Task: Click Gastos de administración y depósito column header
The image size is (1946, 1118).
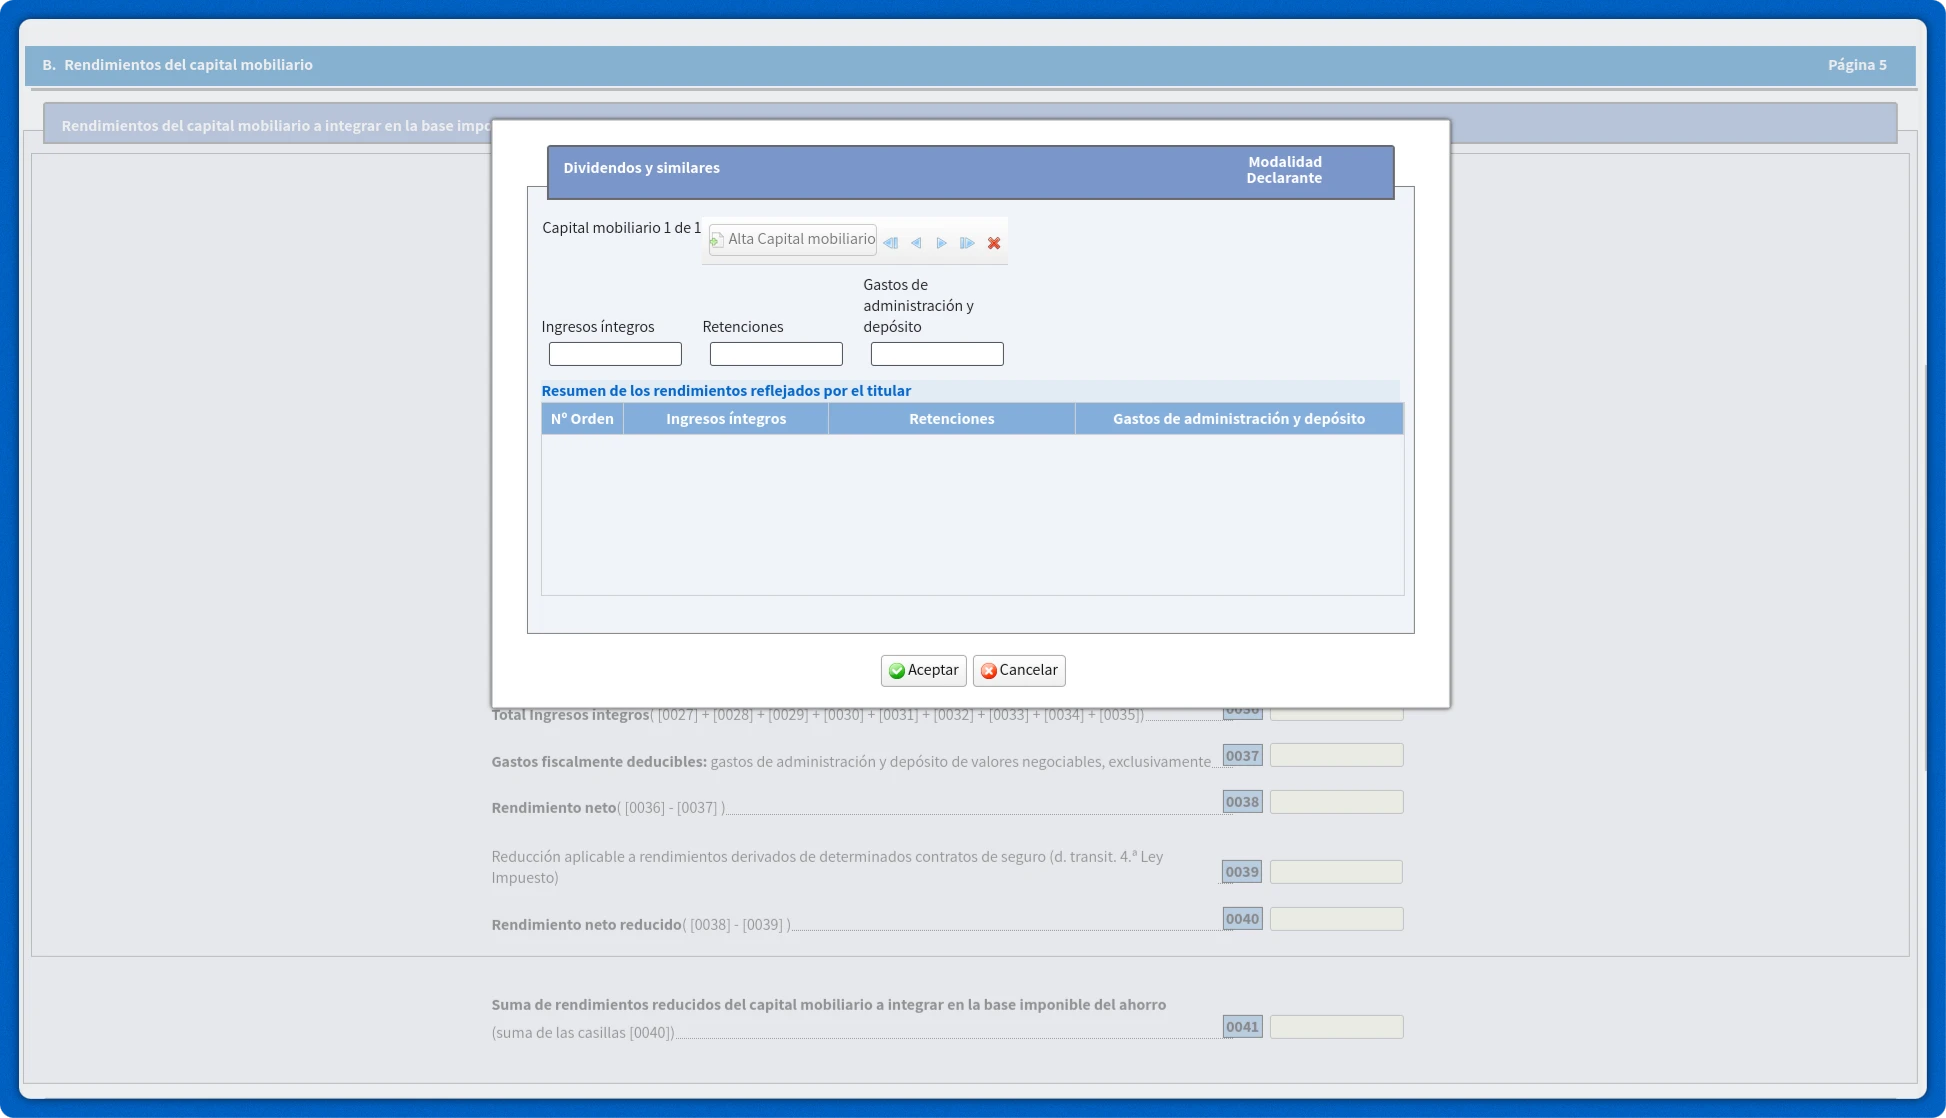Action: pos(1238,419)
